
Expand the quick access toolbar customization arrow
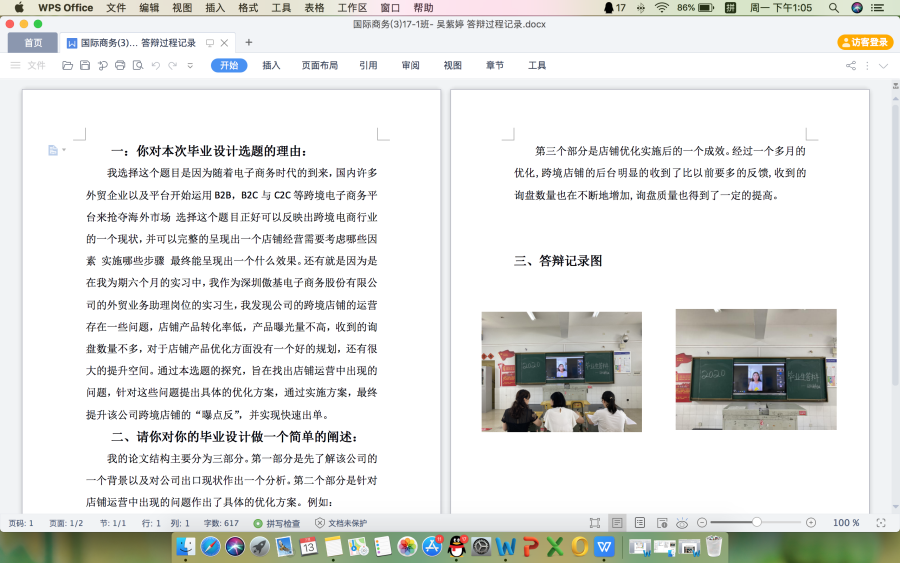[190, 65]
